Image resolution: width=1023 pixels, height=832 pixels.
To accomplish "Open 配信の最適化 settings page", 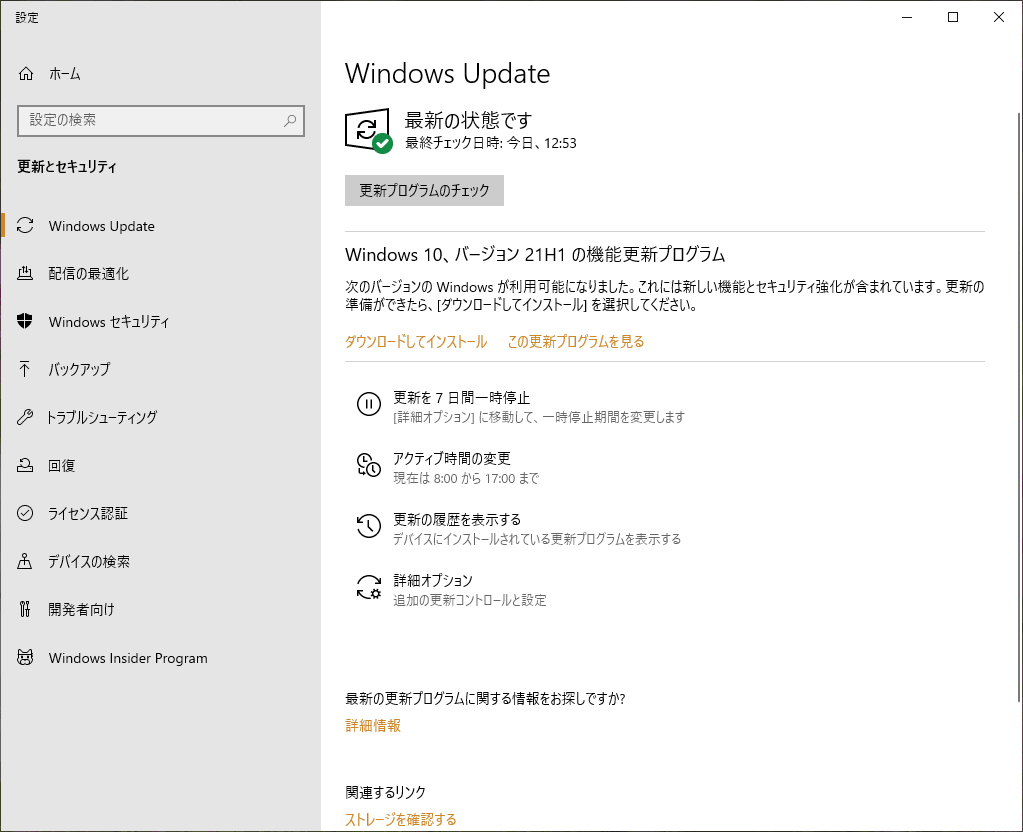I will pyautogui.click(x=160, y=273).
